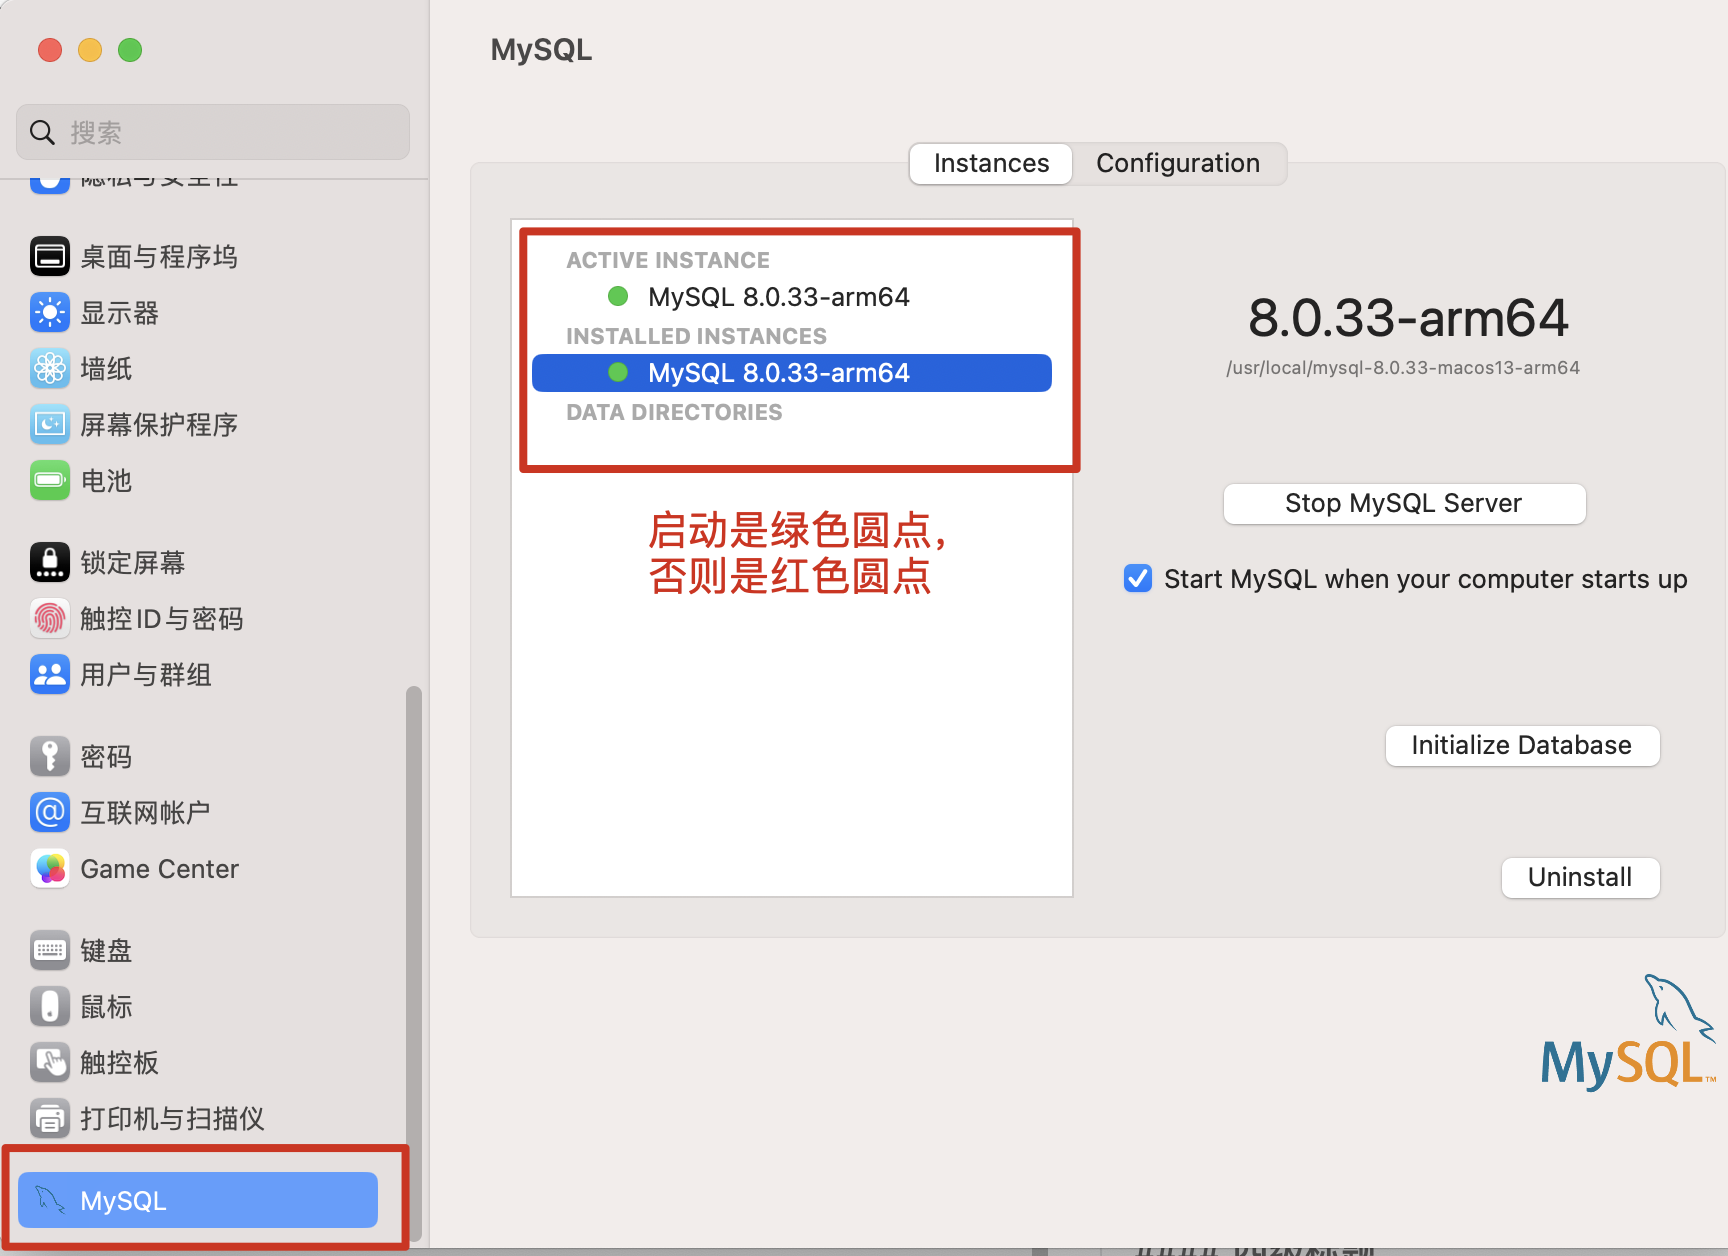This screenshot has height=1256, width=1728.
Task: Toggle Start MySQL when computer starts up
Action: point(1138,579)
